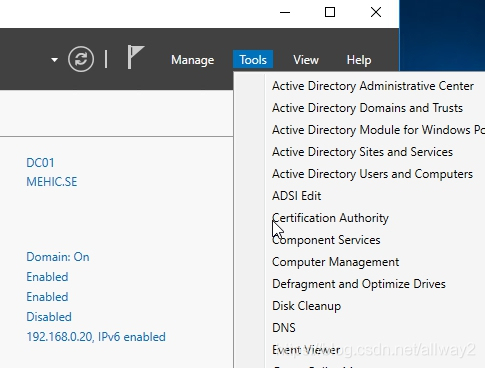Open the View menu

coord(306,60)
